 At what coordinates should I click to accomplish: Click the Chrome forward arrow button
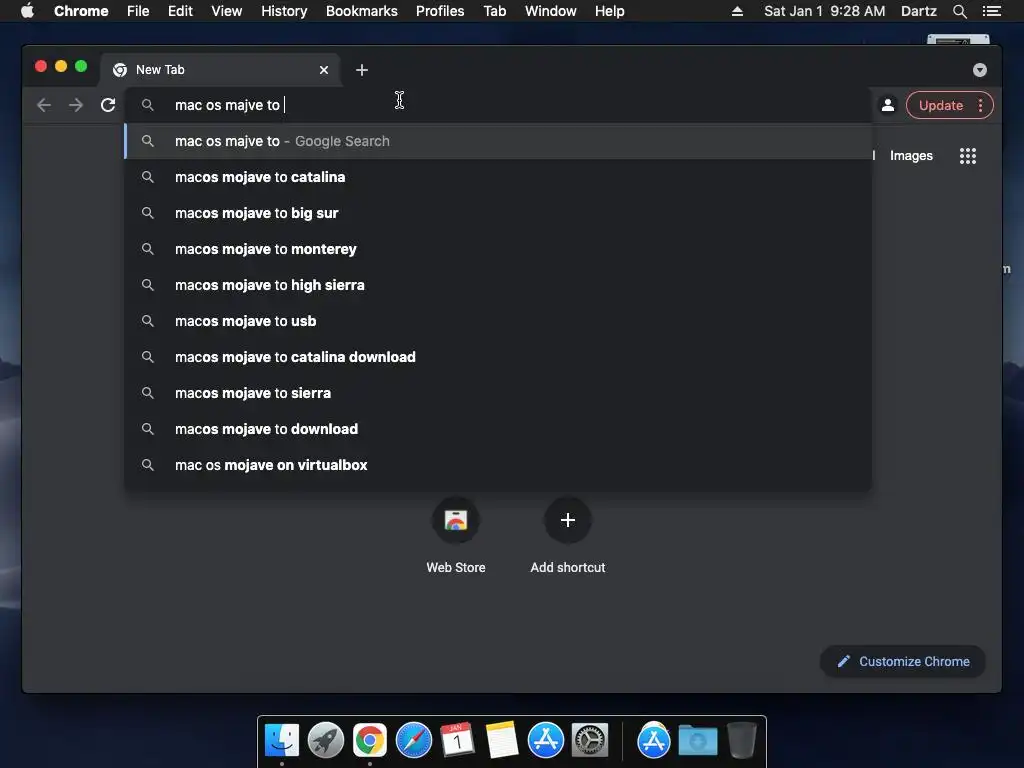click(76, 105)
